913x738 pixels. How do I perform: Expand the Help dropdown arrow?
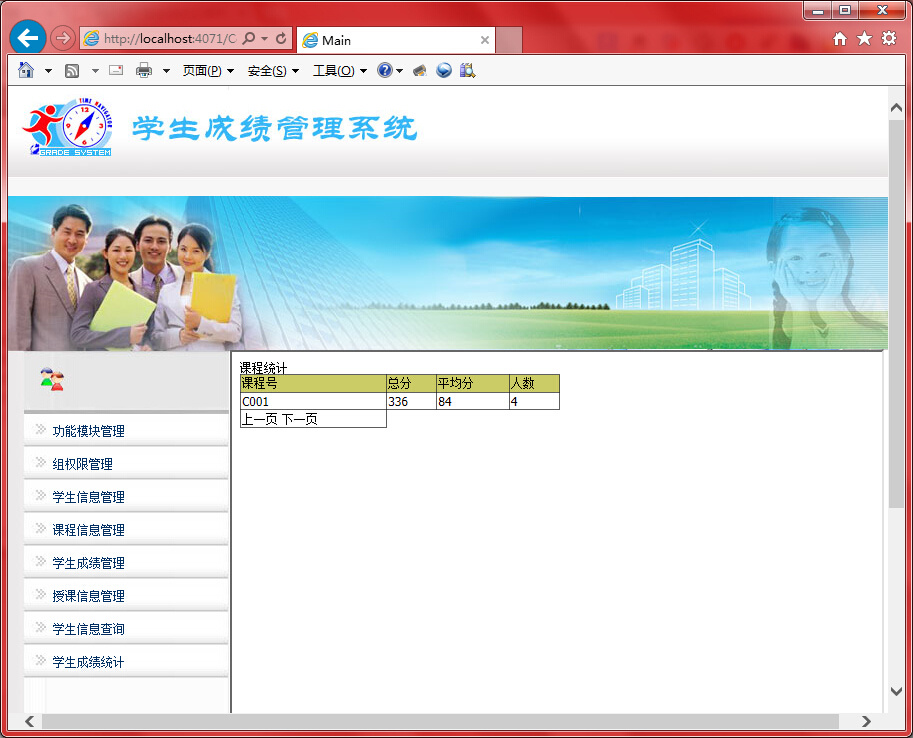[399, 71]
